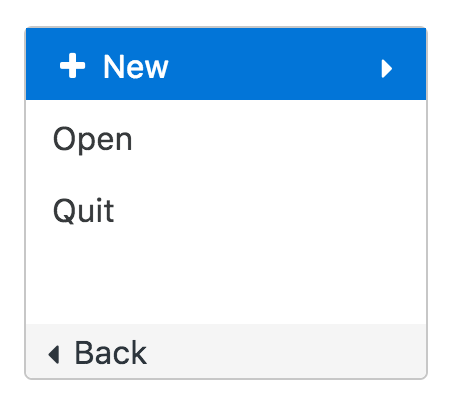Click the New text label

(x=136, y=67)
